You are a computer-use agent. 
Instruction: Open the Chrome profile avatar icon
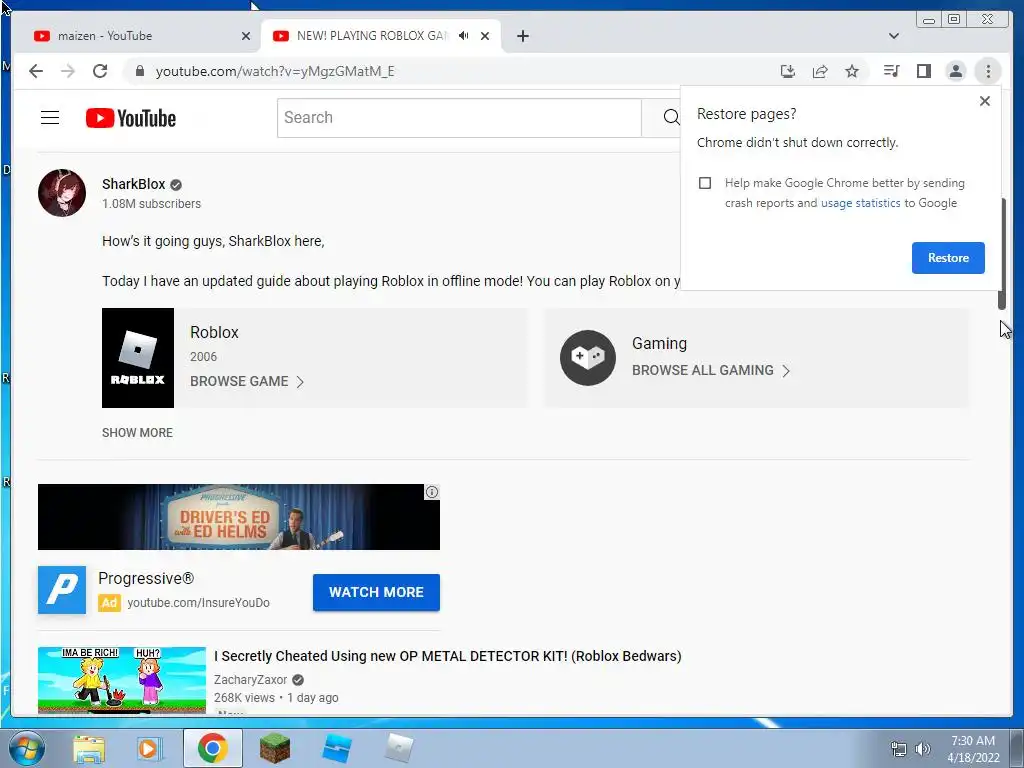point(955,71)
